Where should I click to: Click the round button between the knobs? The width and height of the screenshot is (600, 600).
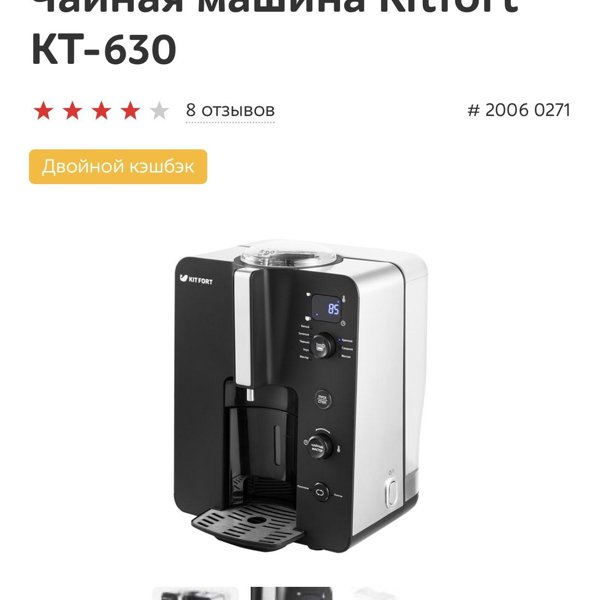[323, 399]
